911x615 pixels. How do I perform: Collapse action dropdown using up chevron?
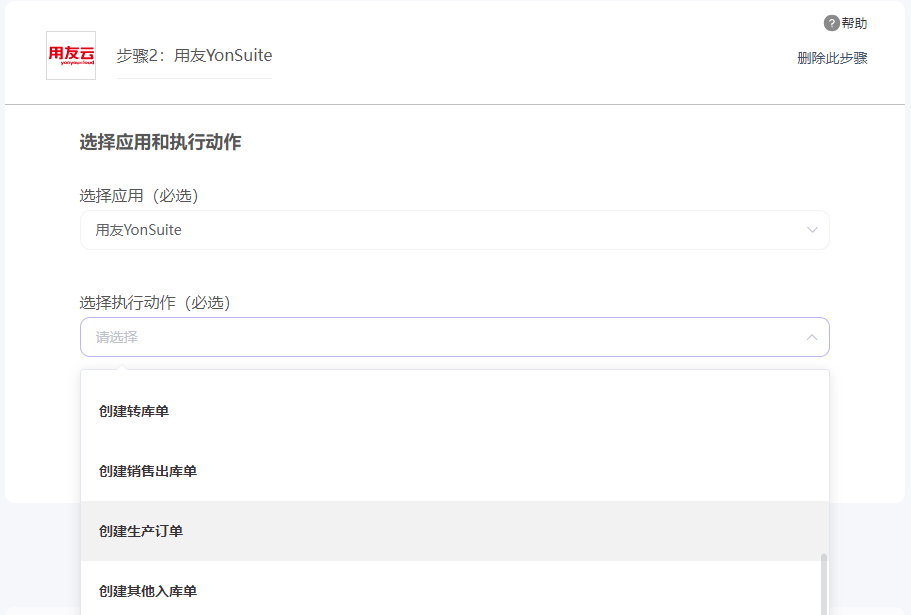(x=812, y=337)
